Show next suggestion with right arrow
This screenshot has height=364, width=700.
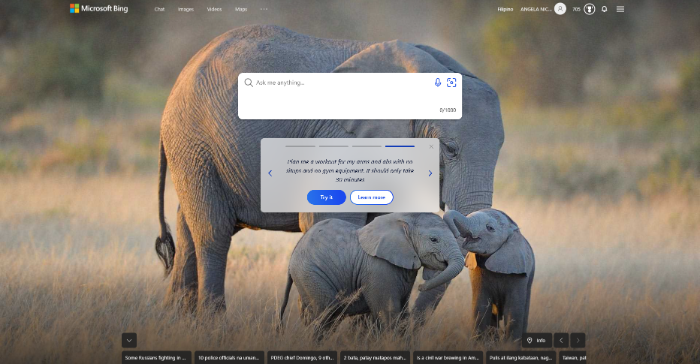pos(430,173)
